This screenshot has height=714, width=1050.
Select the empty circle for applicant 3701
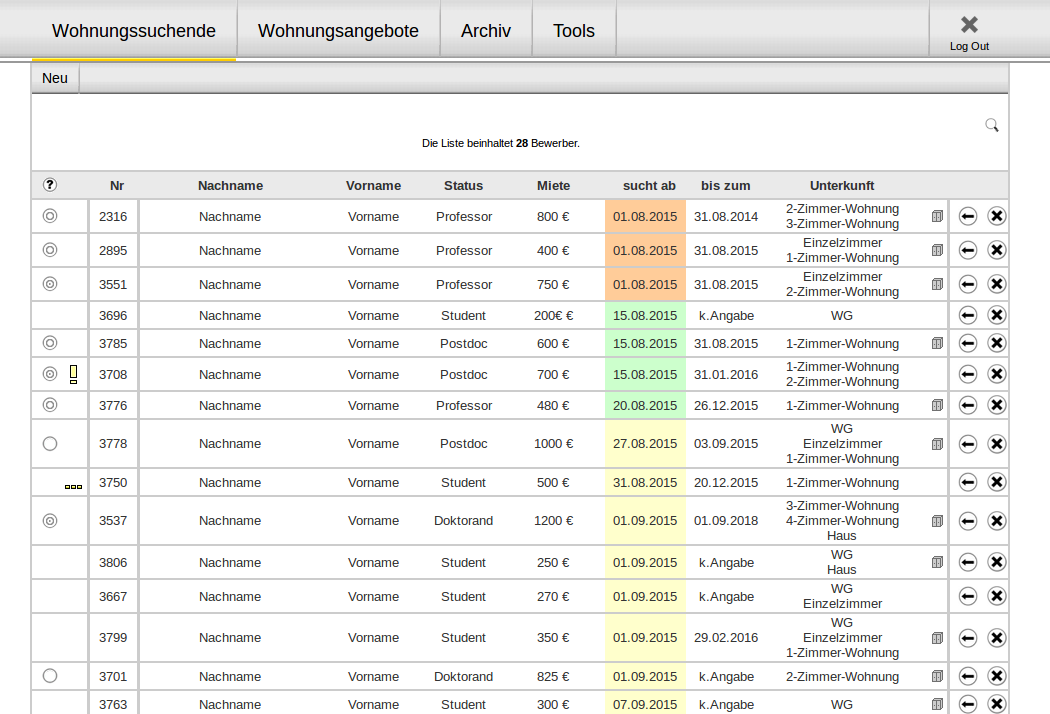(x=50, y=676)
